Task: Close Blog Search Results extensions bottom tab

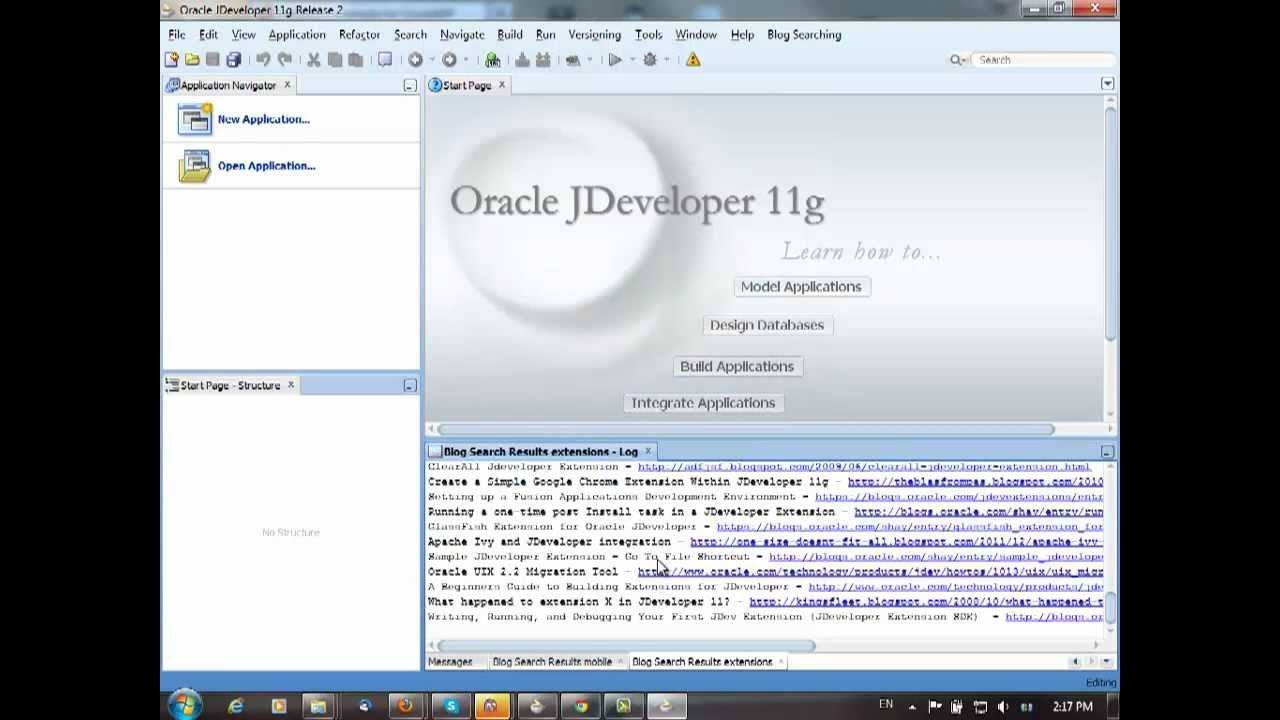Action: click(781, 661)
